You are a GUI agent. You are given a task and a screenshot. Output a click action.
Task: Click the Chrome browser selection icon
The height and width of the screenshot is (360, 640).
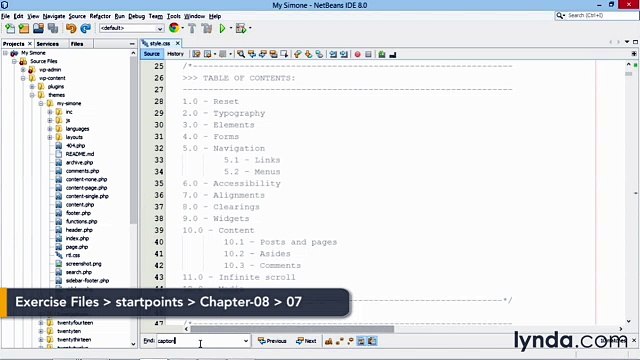coord(174,28)
